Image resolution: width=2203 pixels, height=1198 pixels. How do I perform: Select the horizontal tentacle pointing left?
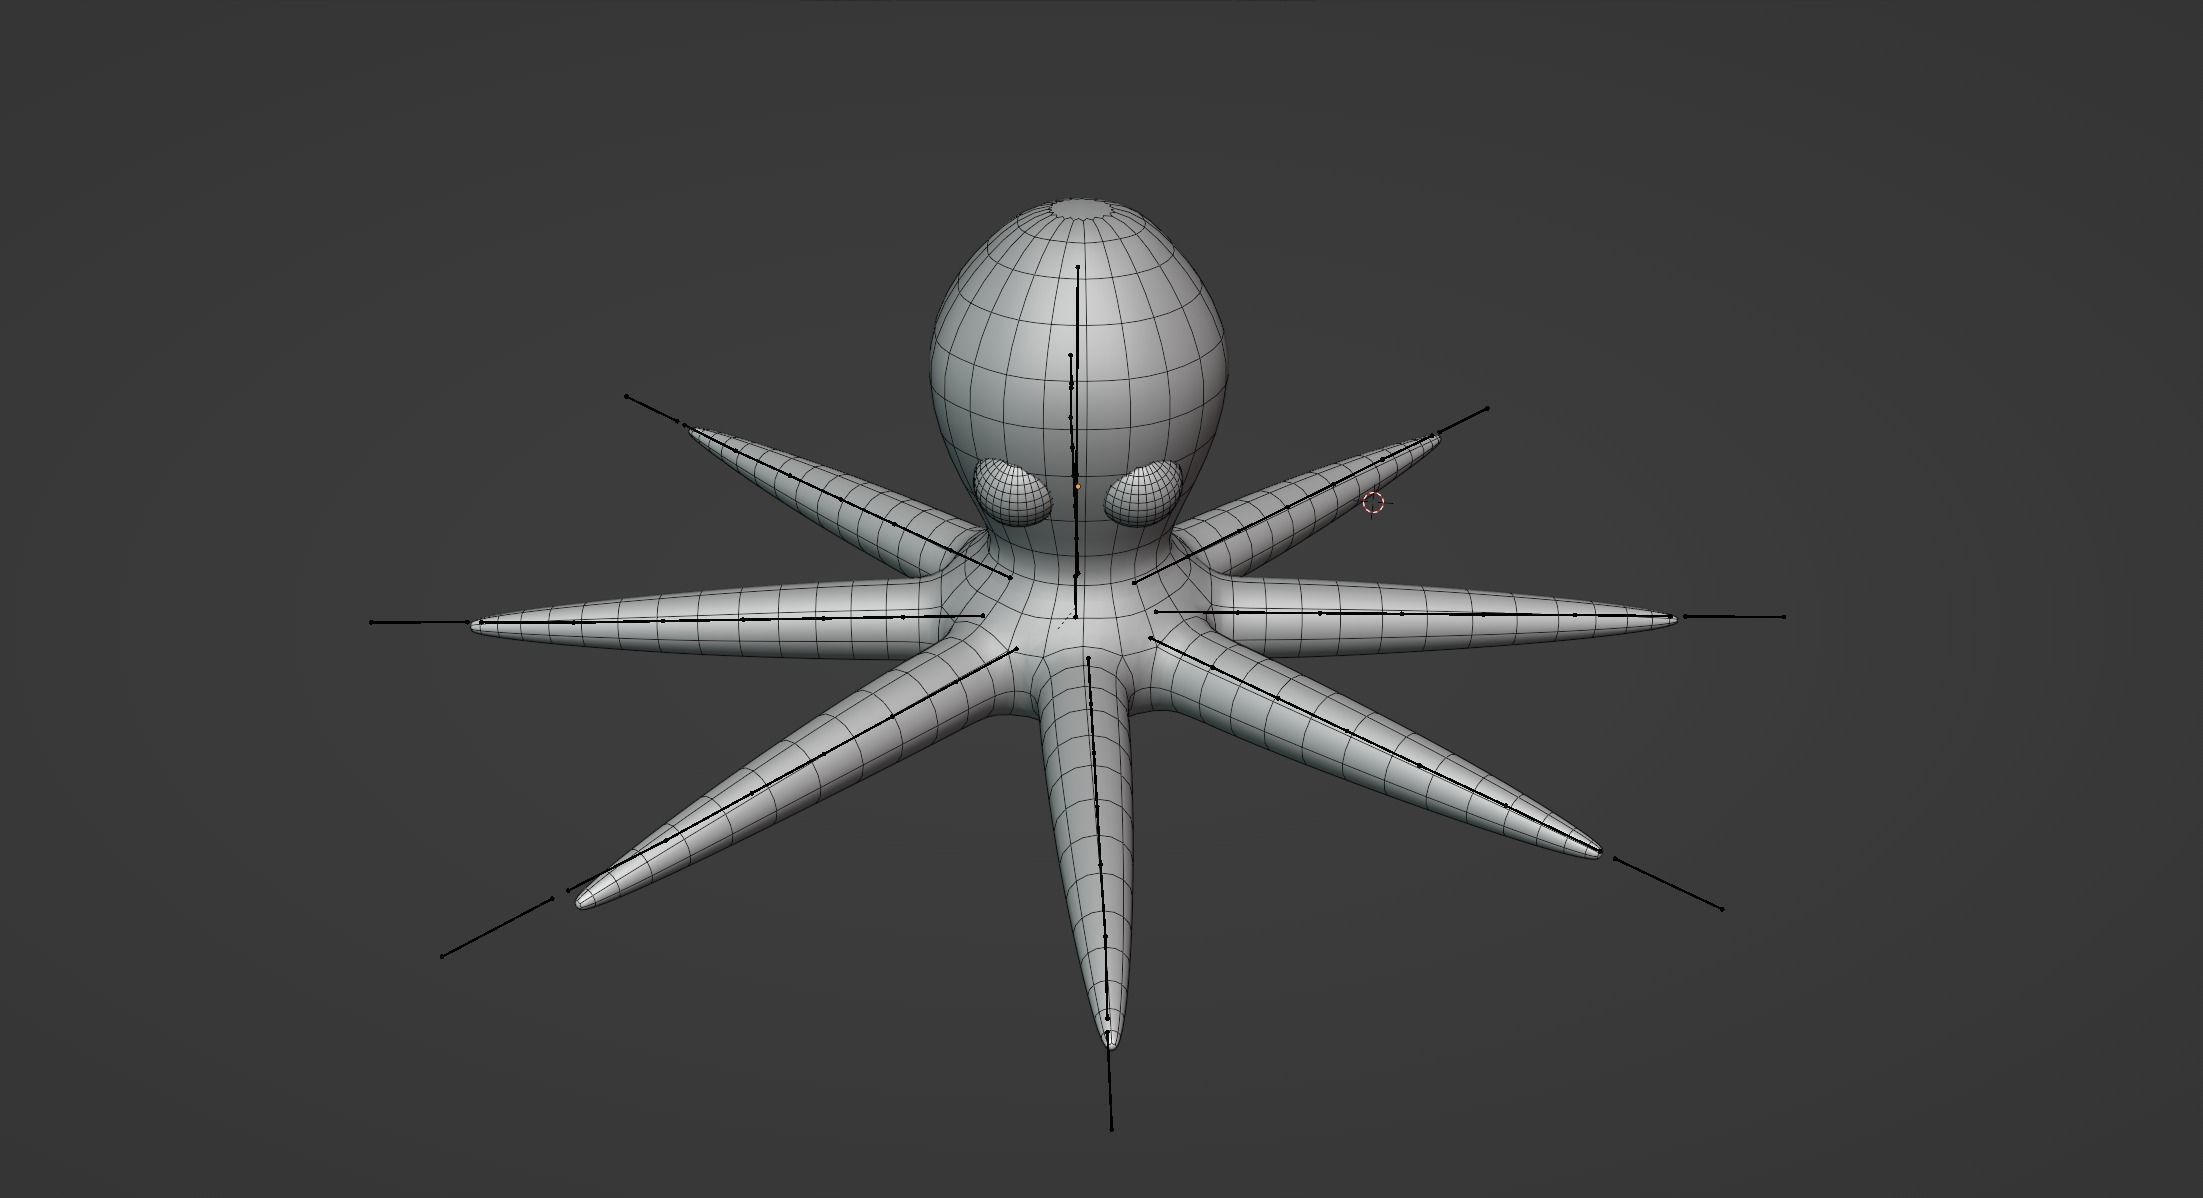coord(710,622)
